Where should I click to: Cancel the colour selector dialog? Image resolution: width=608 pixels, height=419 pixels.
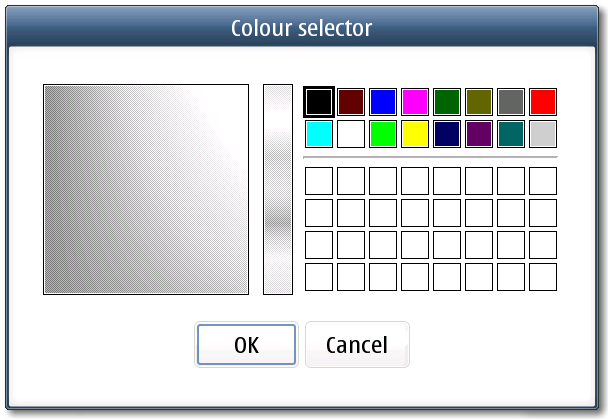(357, 345)
